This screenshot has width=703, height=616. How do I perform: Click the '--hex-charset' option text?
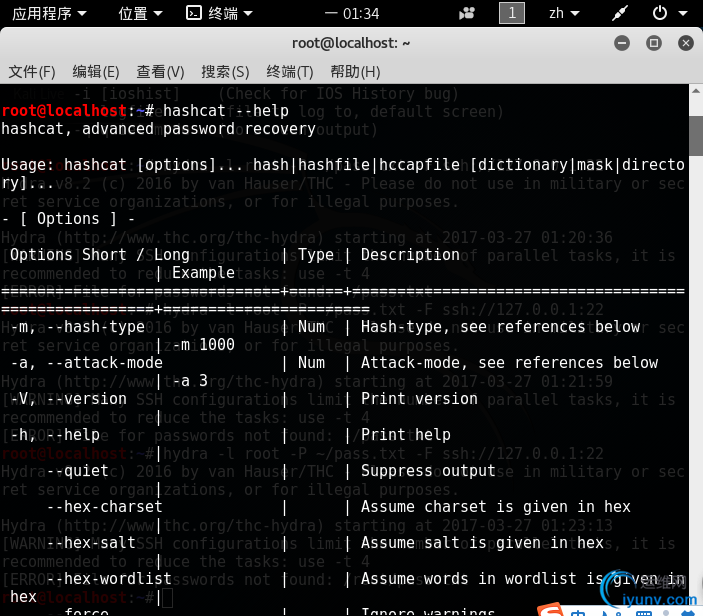click(104, 507)
